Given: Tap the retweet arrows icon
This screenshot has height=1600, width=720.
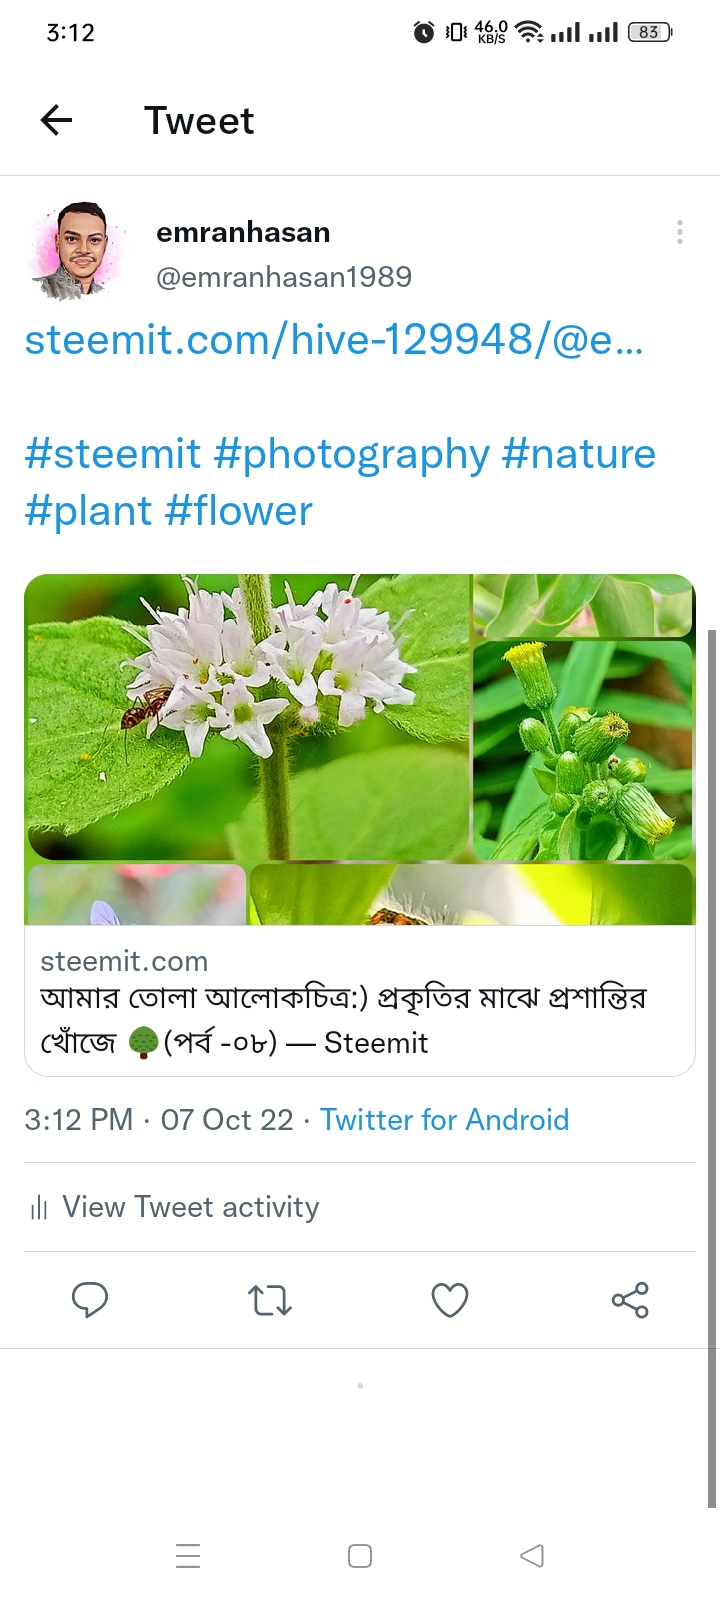Looking at the screenshot, I should pos(270,1300).
